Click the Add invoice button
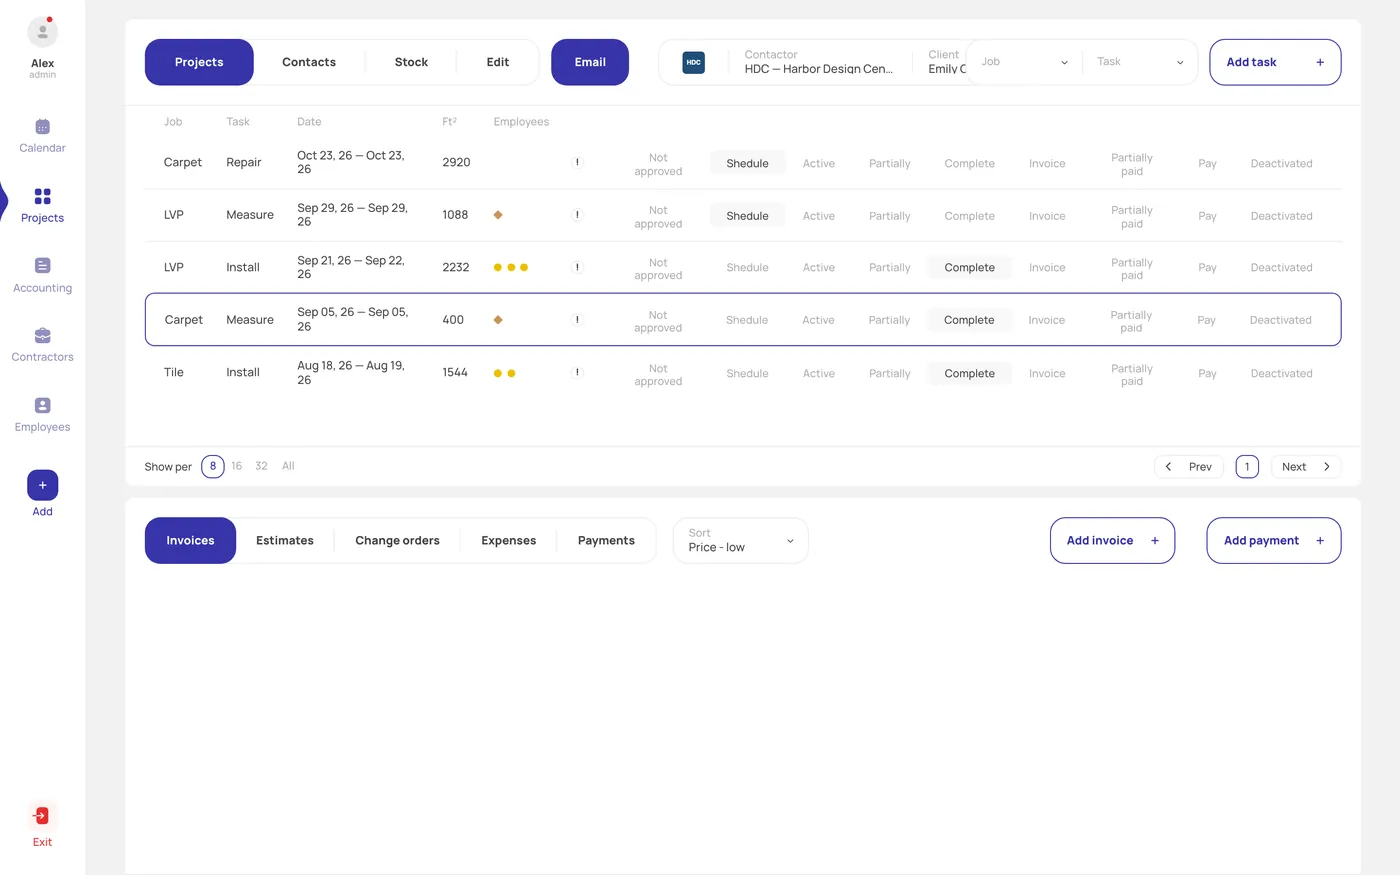Viewport: 1400px width, 875px height. coord(1112,541)
